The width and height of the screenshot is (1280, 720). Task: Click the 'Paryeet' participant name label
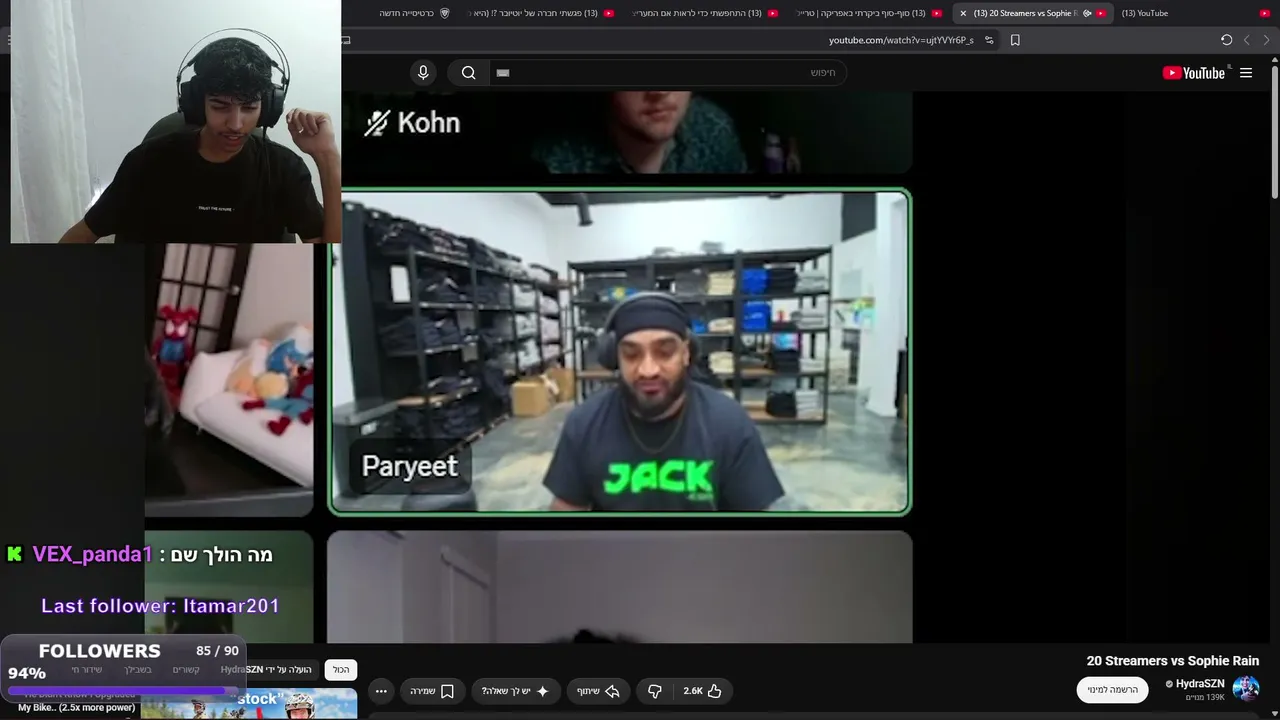coord(410,466)
